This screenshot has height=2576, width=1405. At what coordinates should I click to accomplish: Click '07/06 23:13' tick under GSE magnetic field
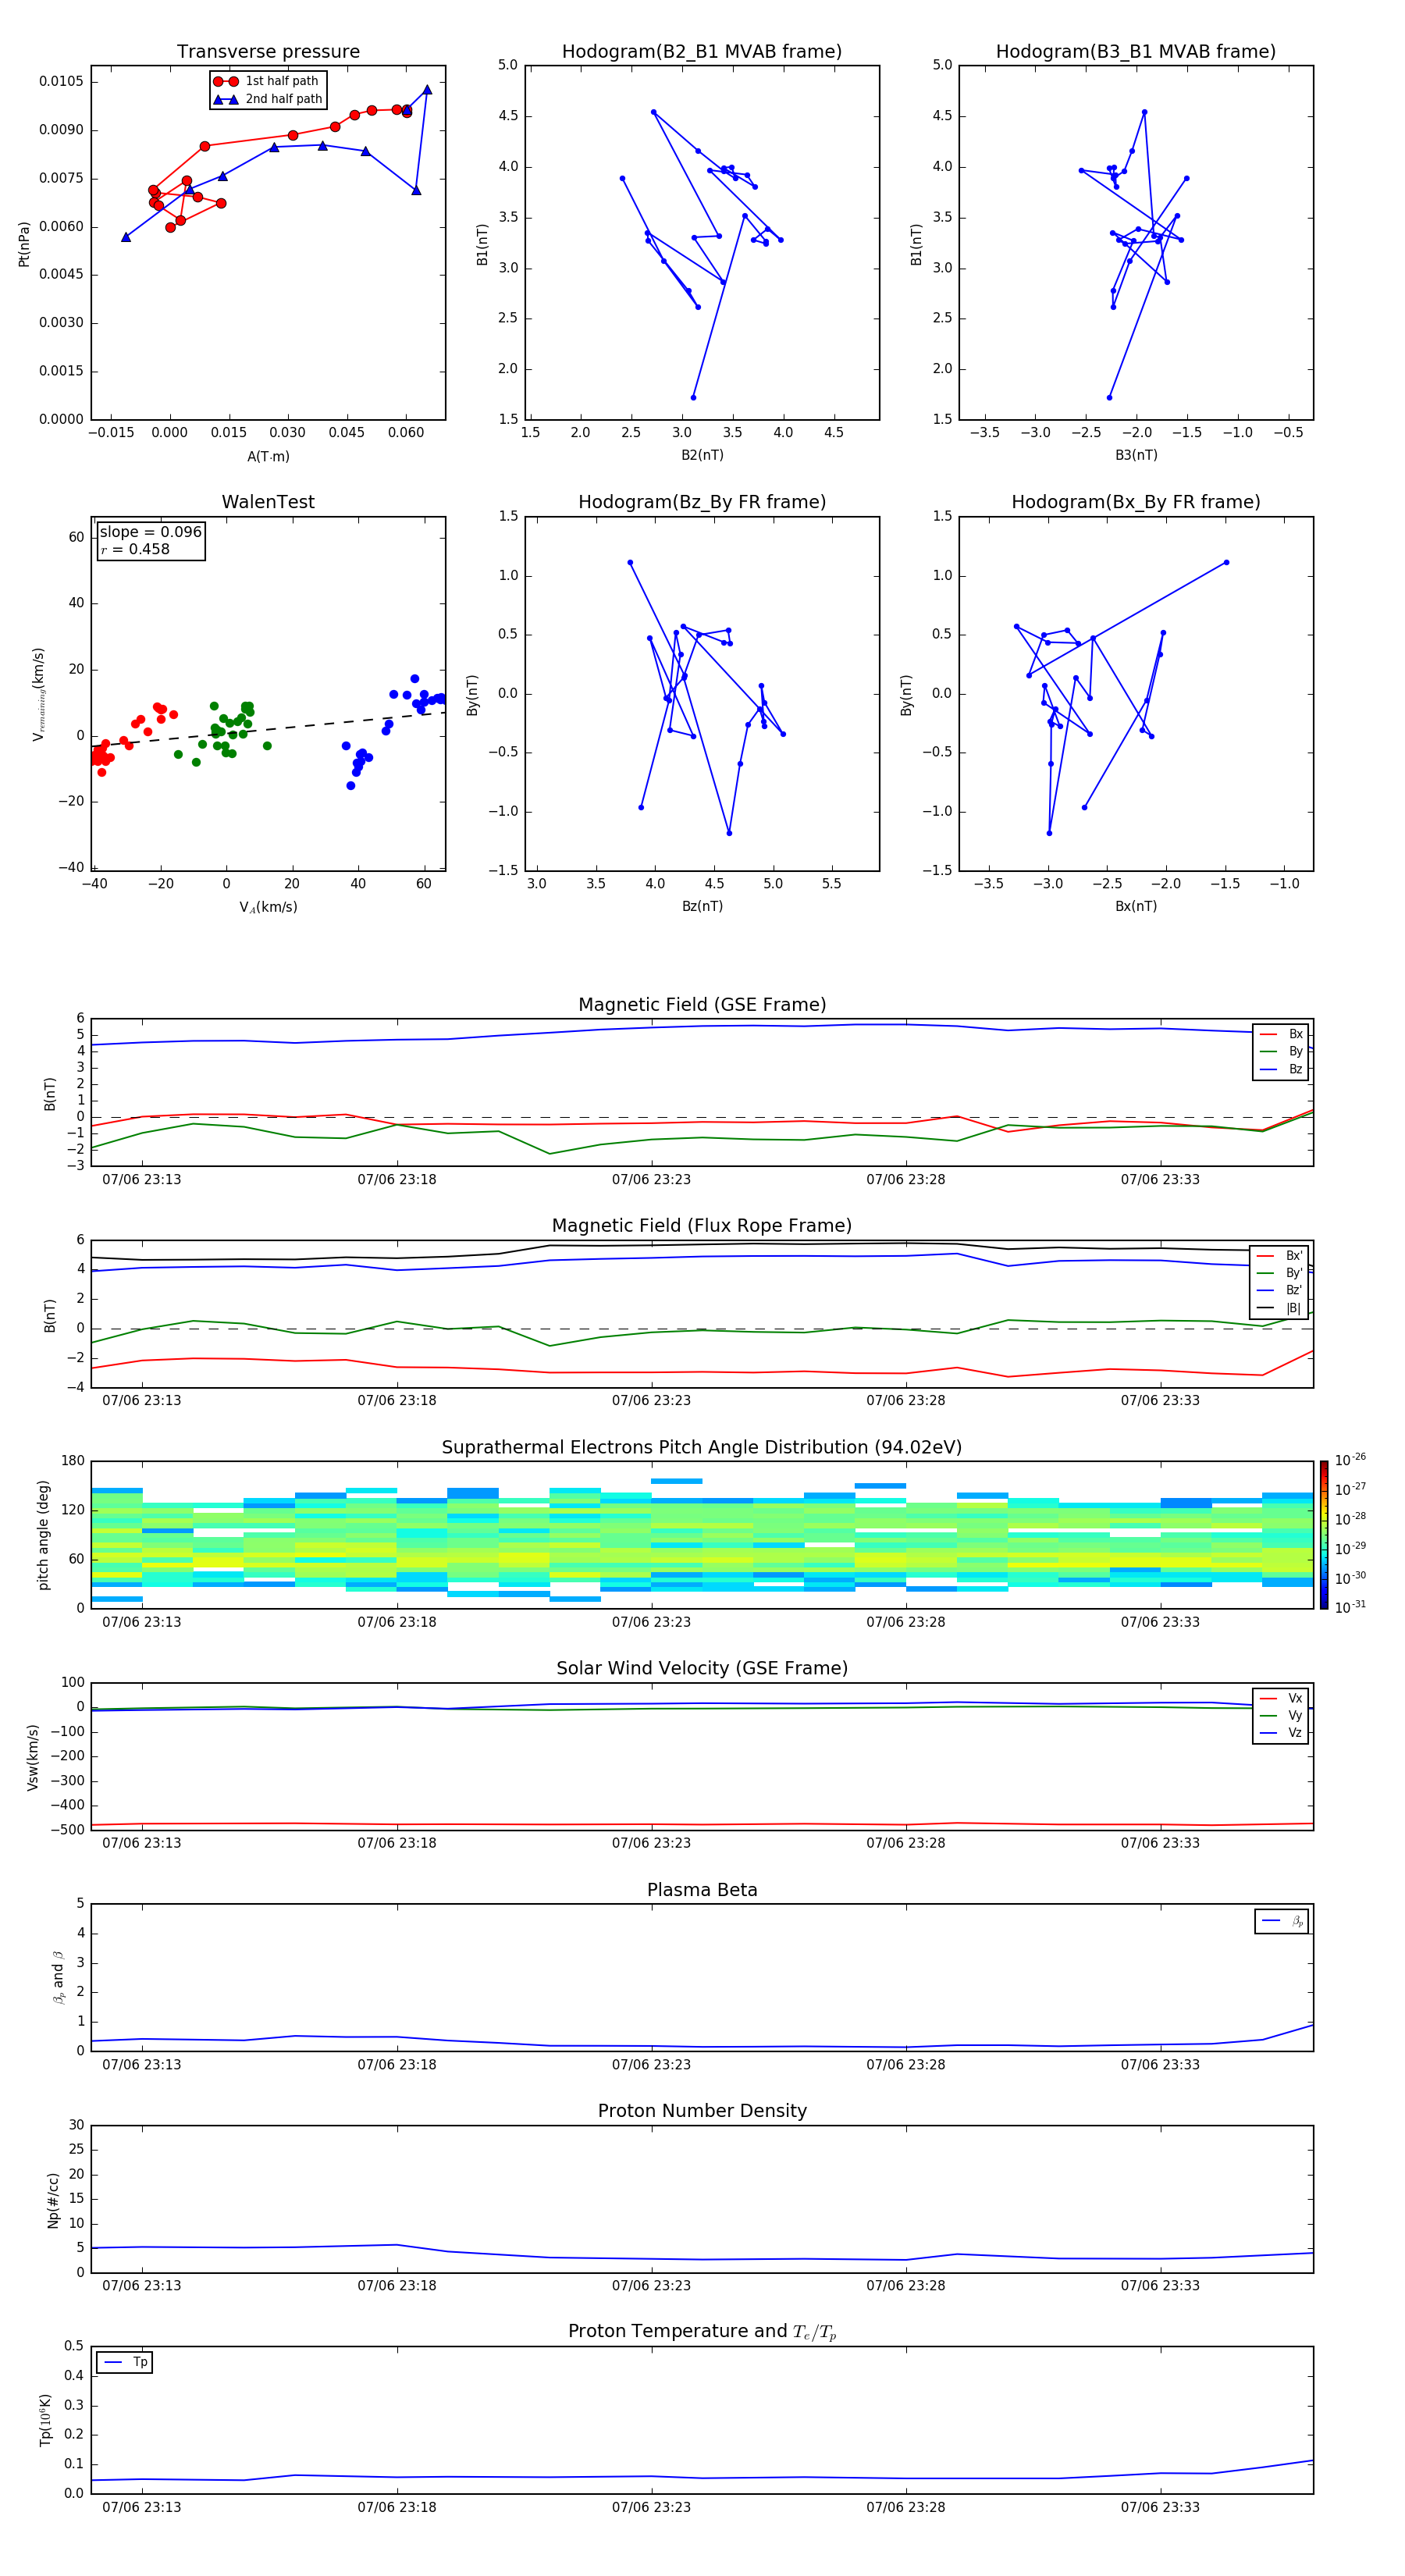(x=142, y=1179)
